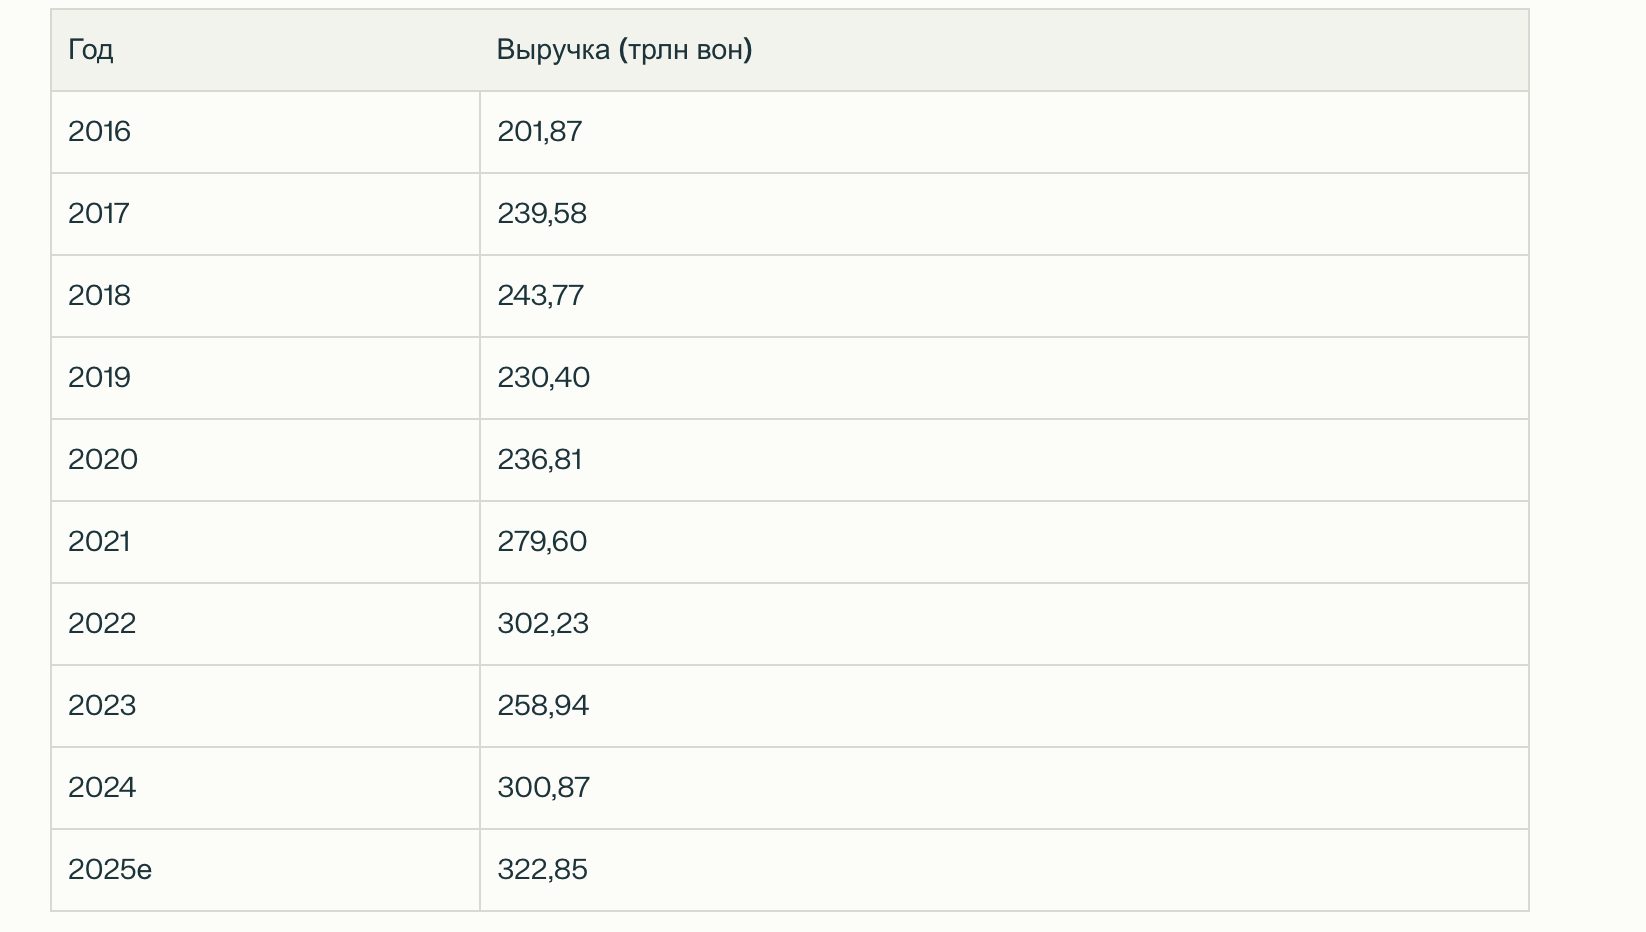Select the 2024 year cell

click(102, 788)
